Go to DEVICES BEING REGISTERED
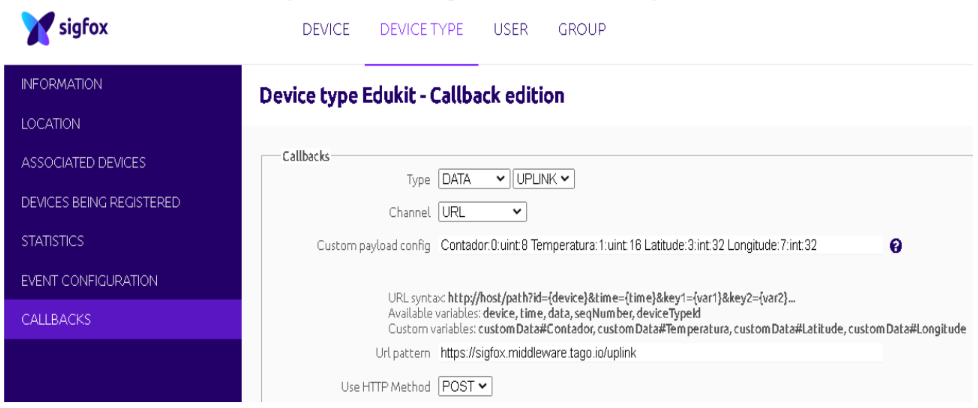 (x=123, y=202)
